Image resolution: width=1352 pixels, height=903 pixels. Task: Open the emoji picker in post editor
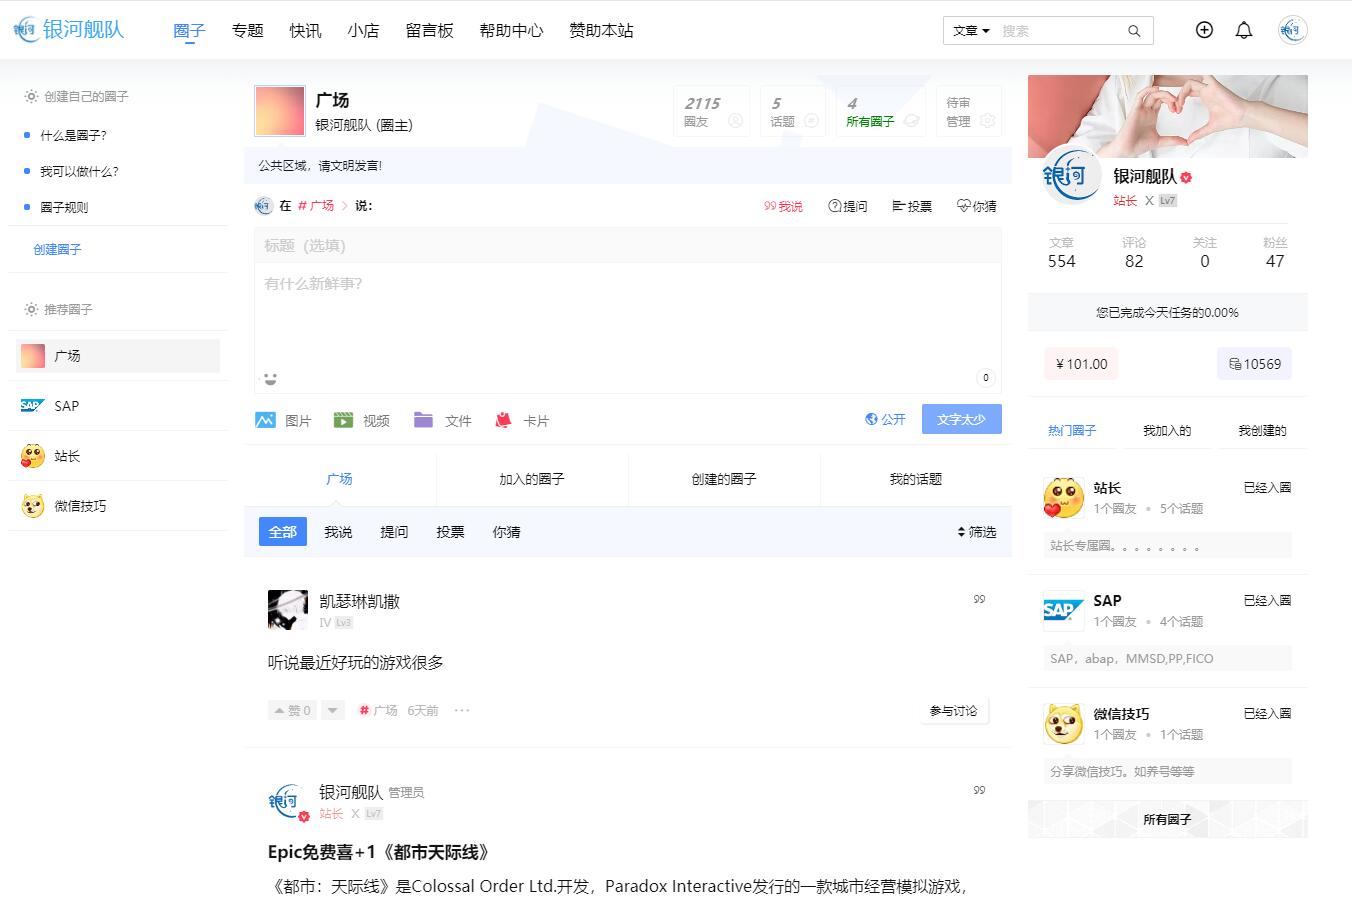click(x=270, y=378)
